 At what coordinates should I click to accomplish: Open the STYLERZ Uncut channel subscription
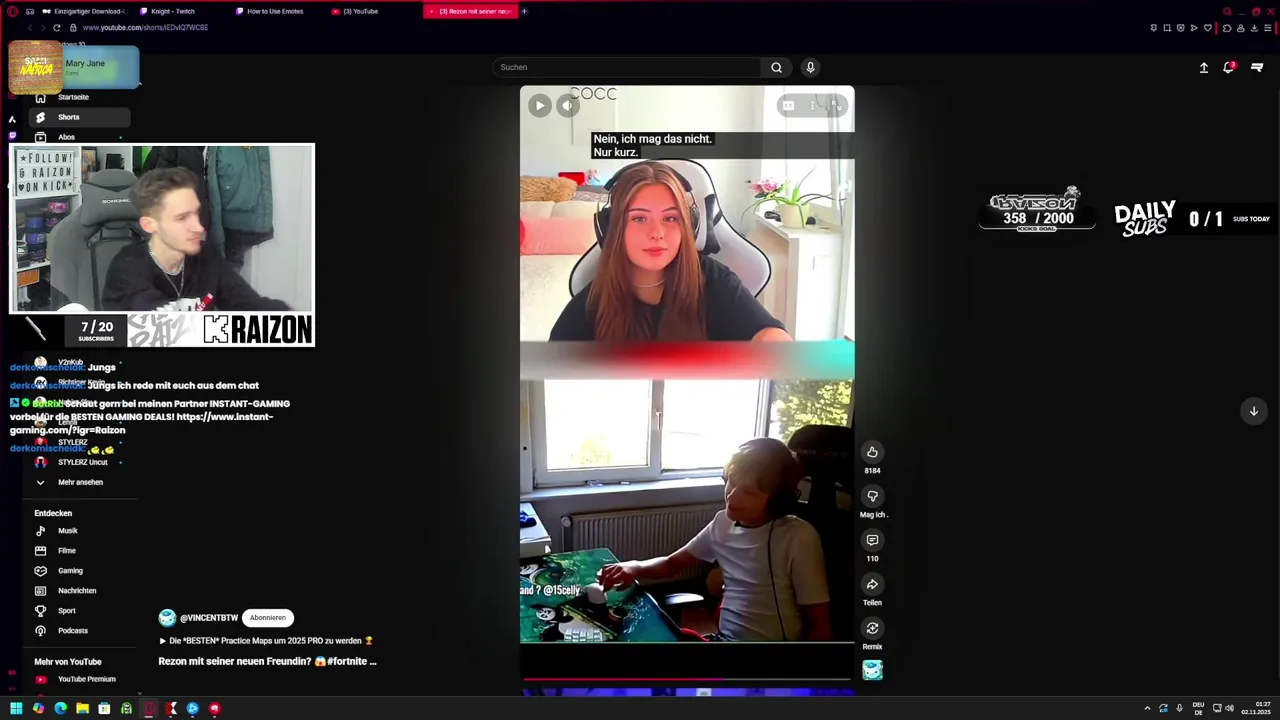click(80, 462)
